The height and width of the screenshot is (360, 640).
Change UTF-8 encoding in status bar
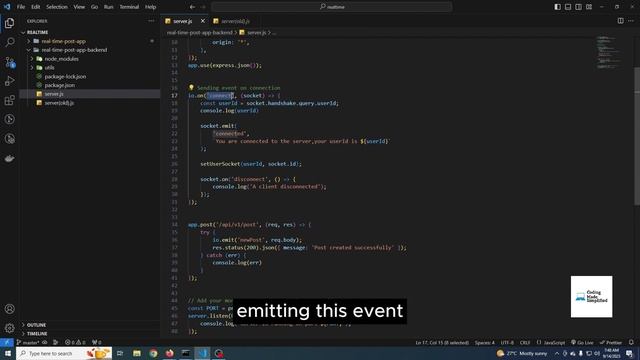pyautogui.click(x=507, y=342)
